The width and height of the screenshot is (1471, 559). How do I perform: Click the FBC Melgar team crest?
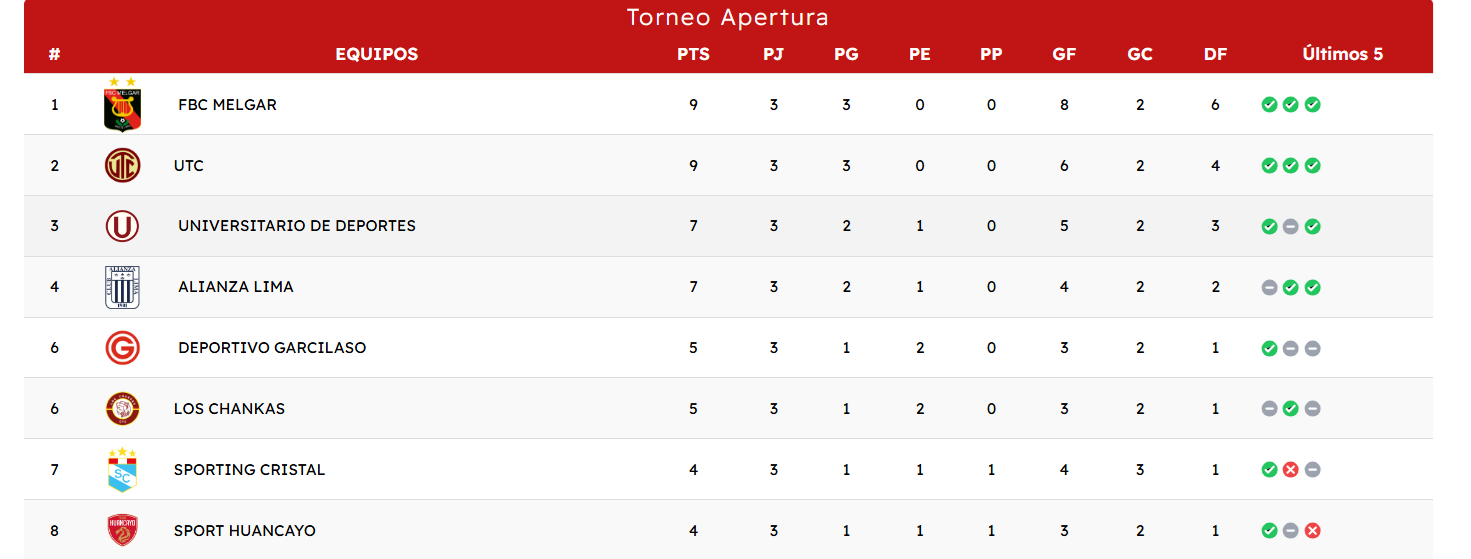click(x=123, y=105)
